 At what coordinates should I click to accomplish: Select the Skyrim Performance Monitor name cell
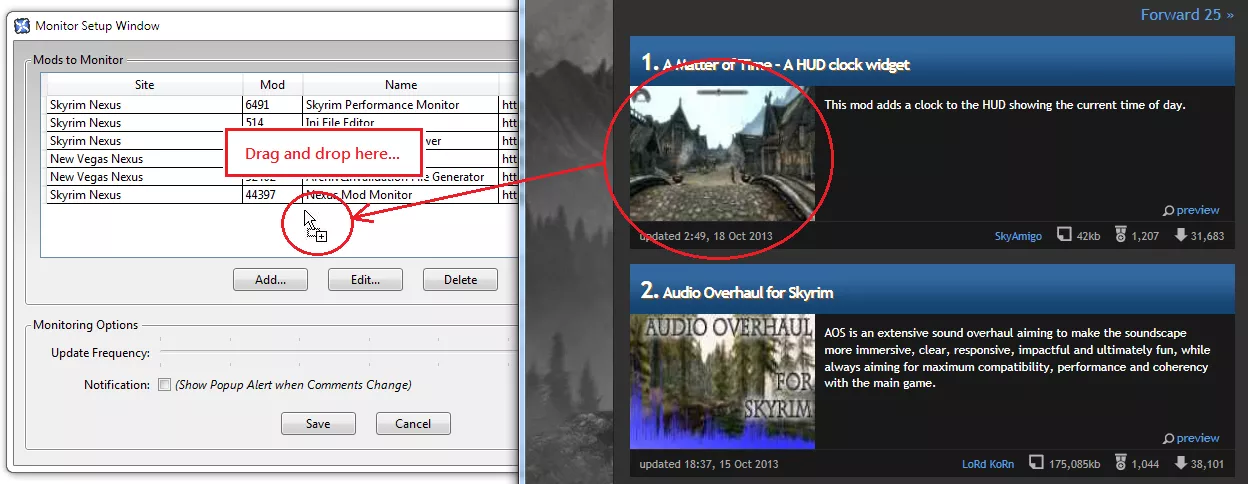(400, 105)
